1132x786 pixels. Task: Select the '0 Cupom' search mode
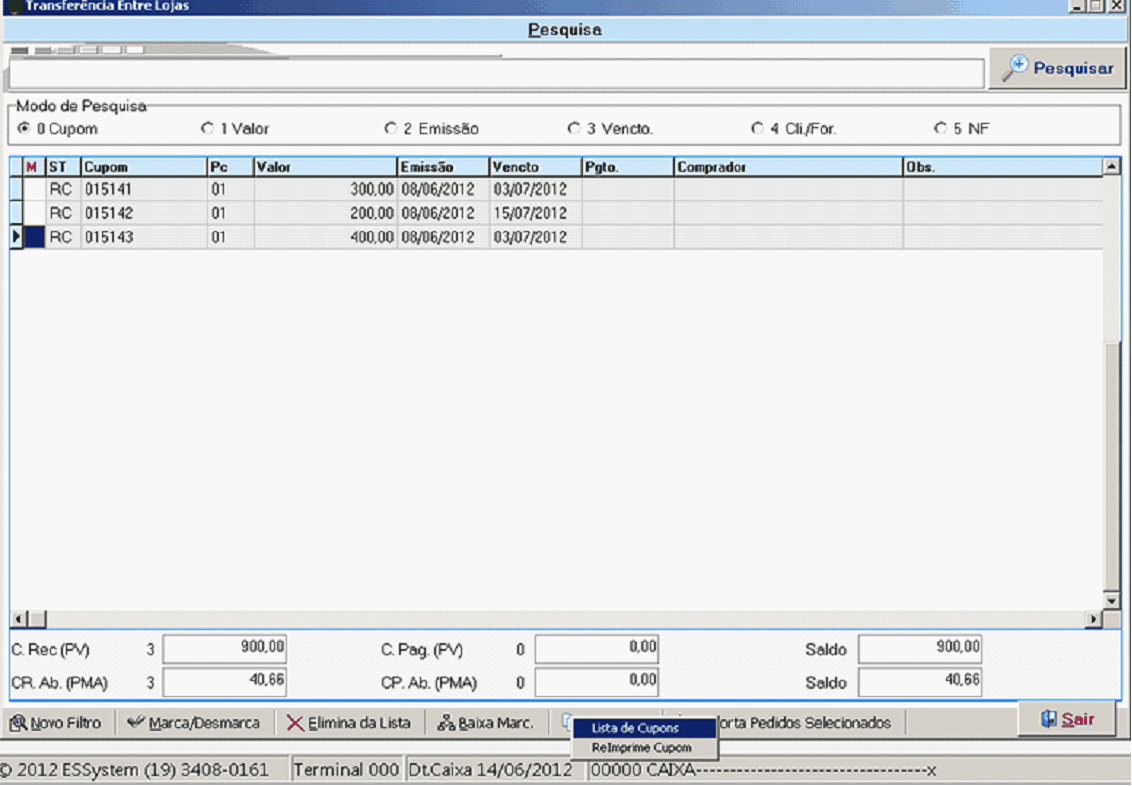pos(24,129)
